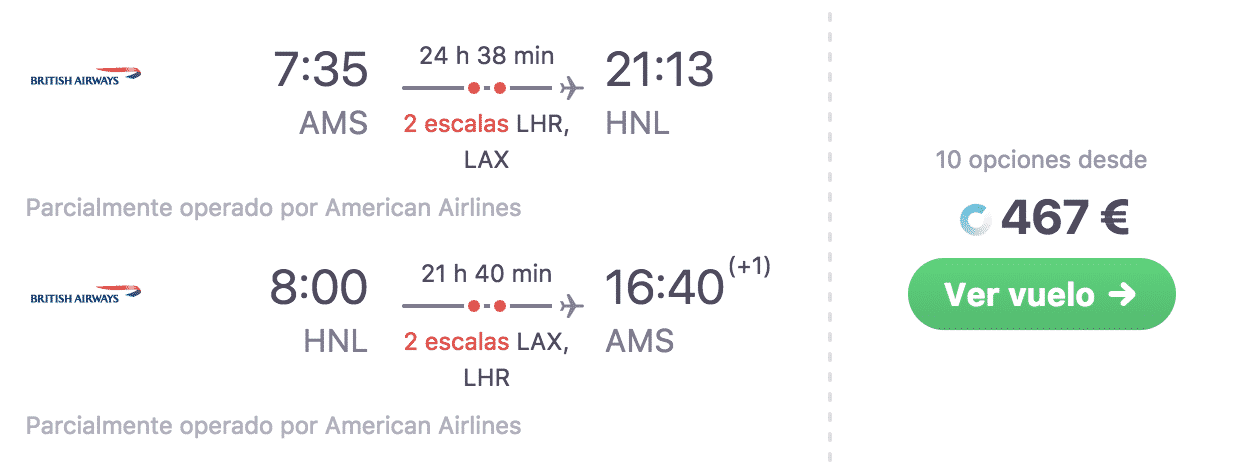
Task: Click the 21 h 40 min duration
Action: [486, 274]
